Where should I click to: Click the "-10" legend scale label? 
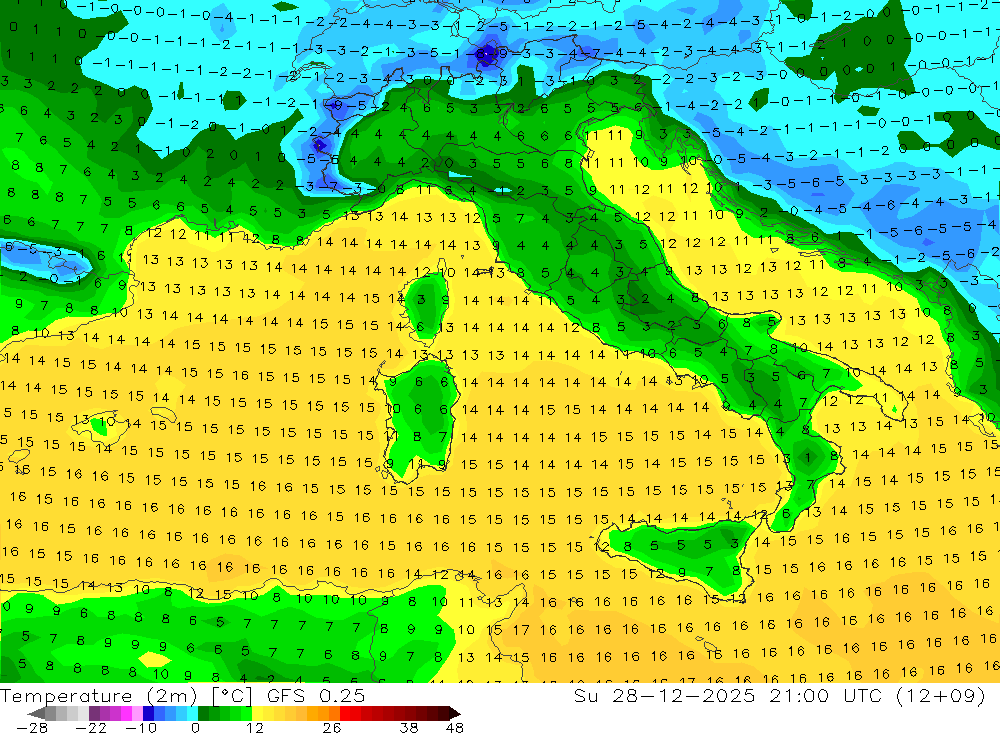pos(141,727)
